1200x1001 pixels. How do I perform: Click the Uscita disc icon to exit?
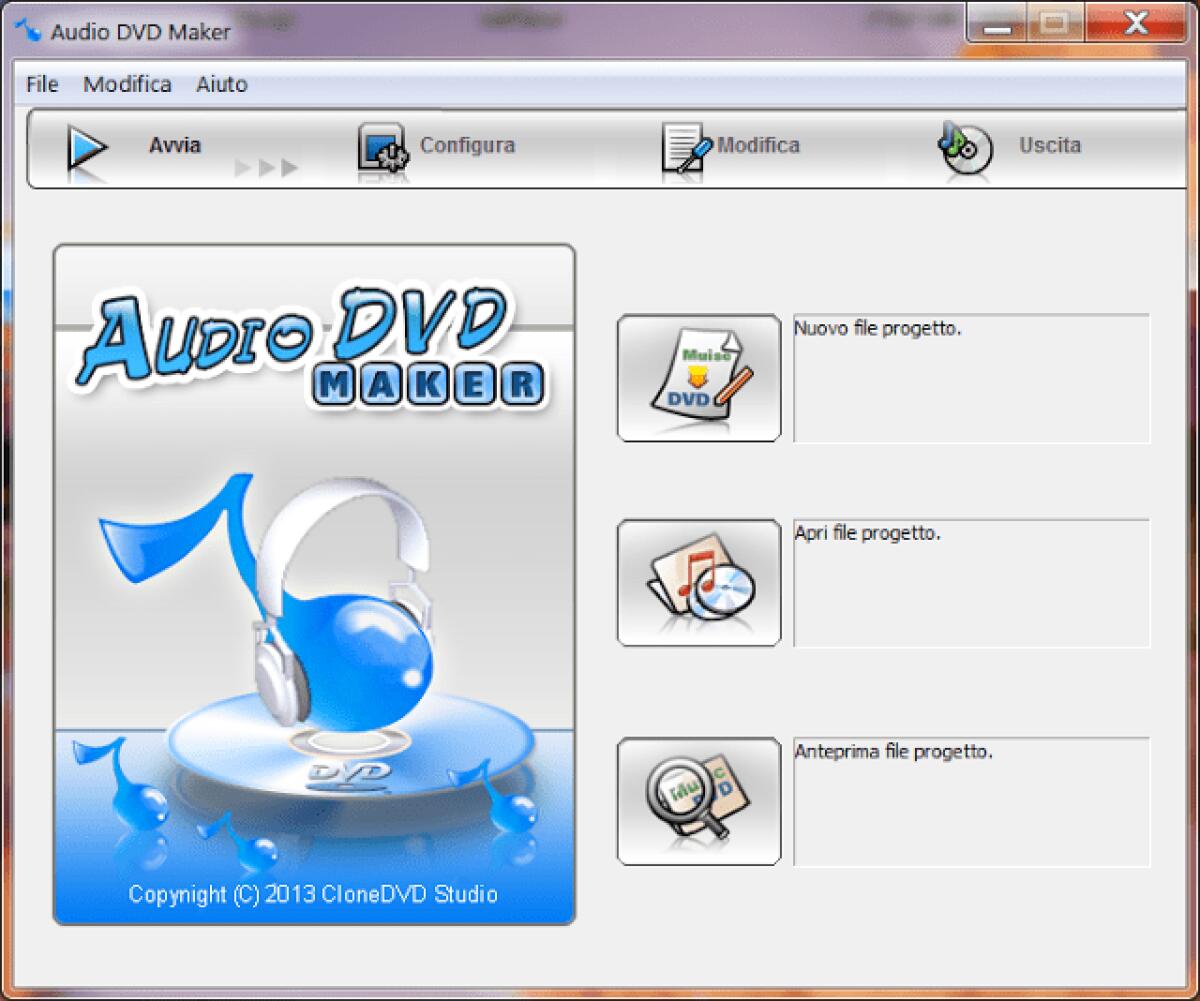pos(962,145)
